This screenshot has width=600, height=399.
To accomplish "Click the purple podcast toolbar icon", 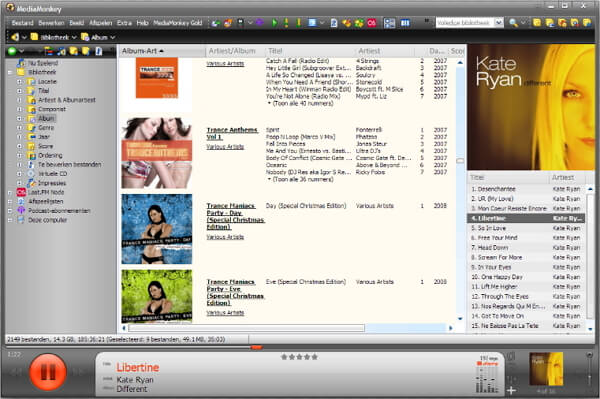I will coord(260,23).
